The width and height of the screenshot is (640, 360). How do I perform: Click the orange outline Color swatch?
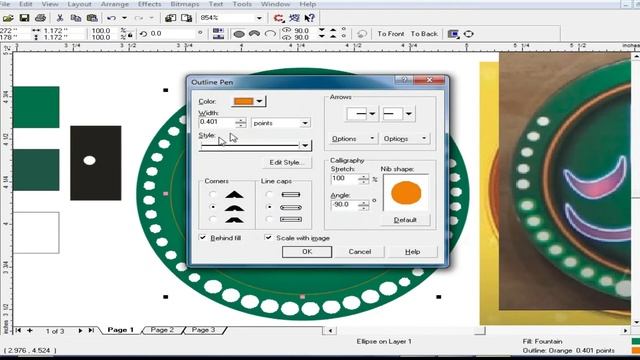pyautogui.click(x=244, y=101)
